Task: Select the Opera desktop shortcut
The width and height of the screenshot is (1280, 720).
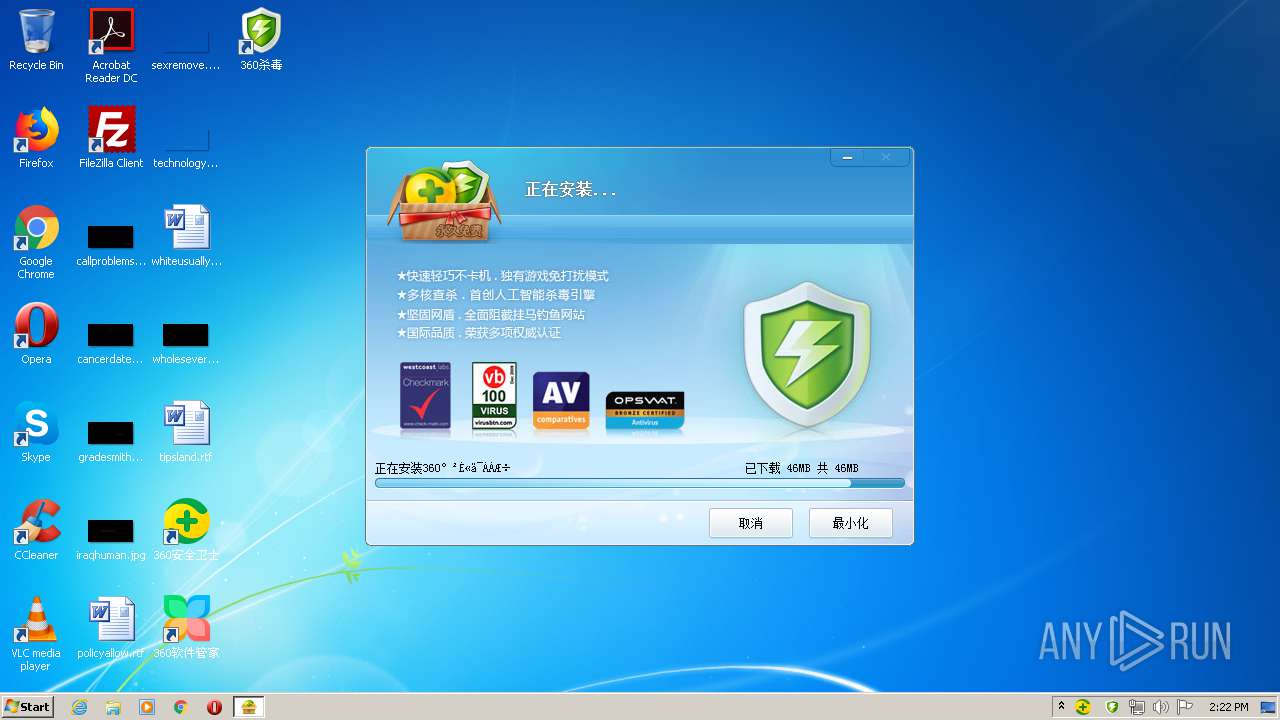Action: [x=36, y=334]
